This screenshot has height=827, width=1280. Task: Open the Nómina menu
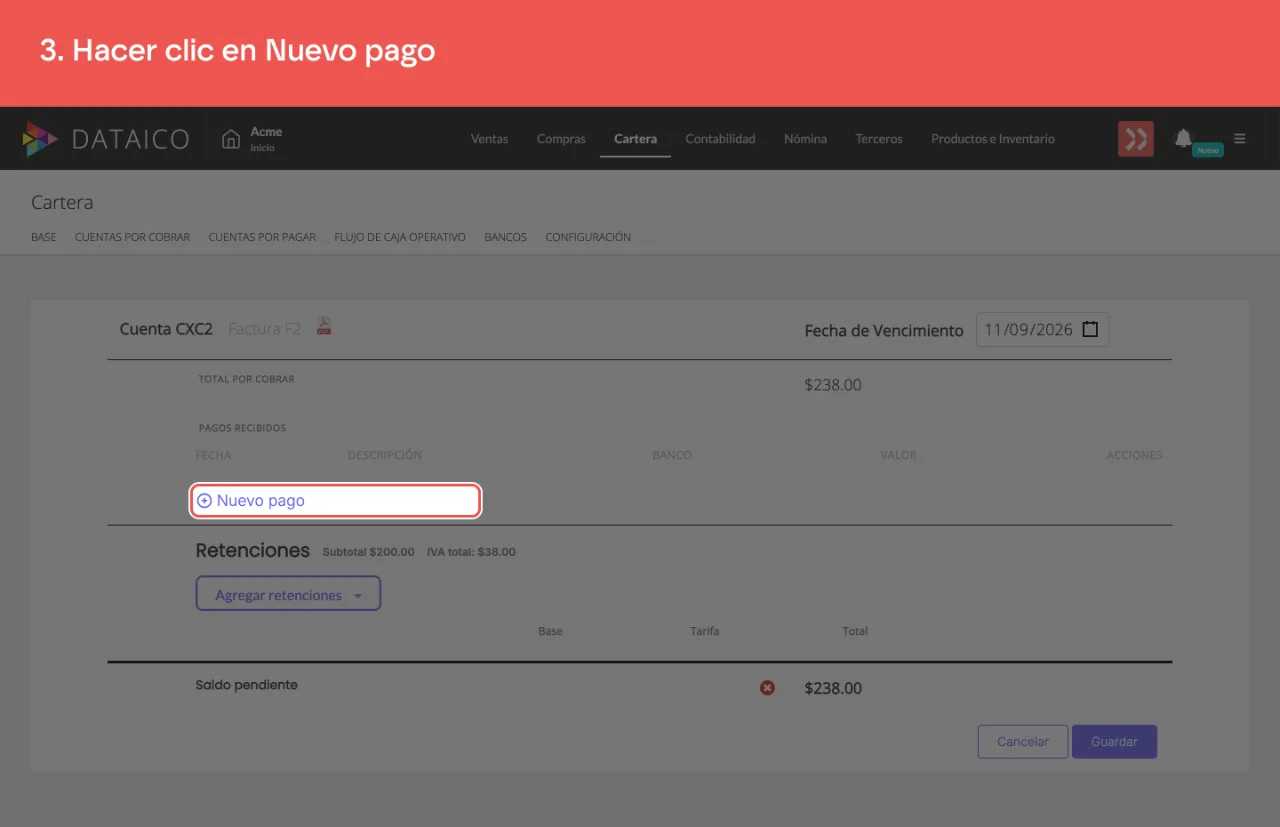point(805,139)
